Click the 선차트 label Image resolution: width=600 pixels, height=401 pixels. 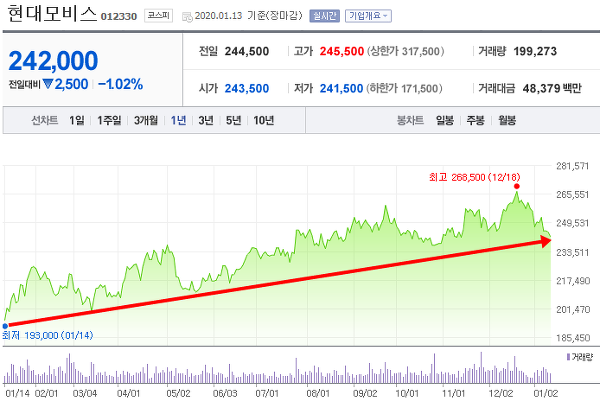[44, 121]
